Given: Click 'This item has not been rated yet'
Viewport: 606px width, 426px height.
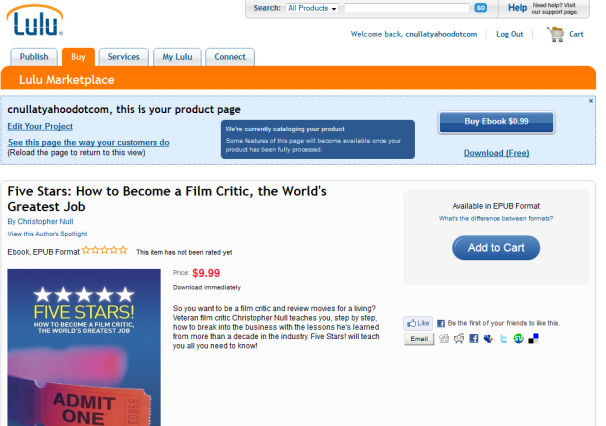Looking at the screenshot, I should pyautogui.click(x=184, y=252).
